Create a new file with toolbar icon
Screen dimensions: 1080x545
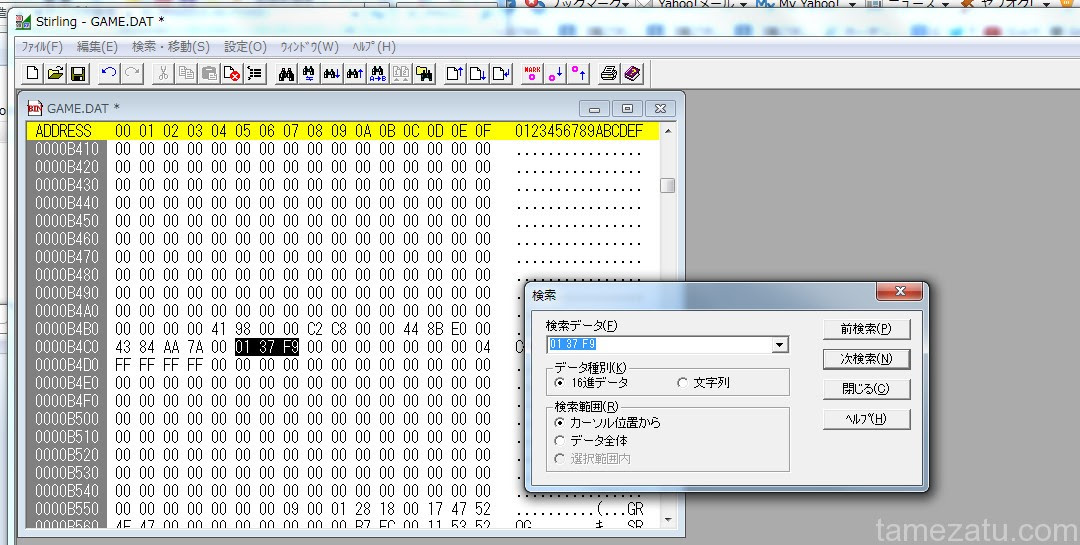tap(32, 73)
